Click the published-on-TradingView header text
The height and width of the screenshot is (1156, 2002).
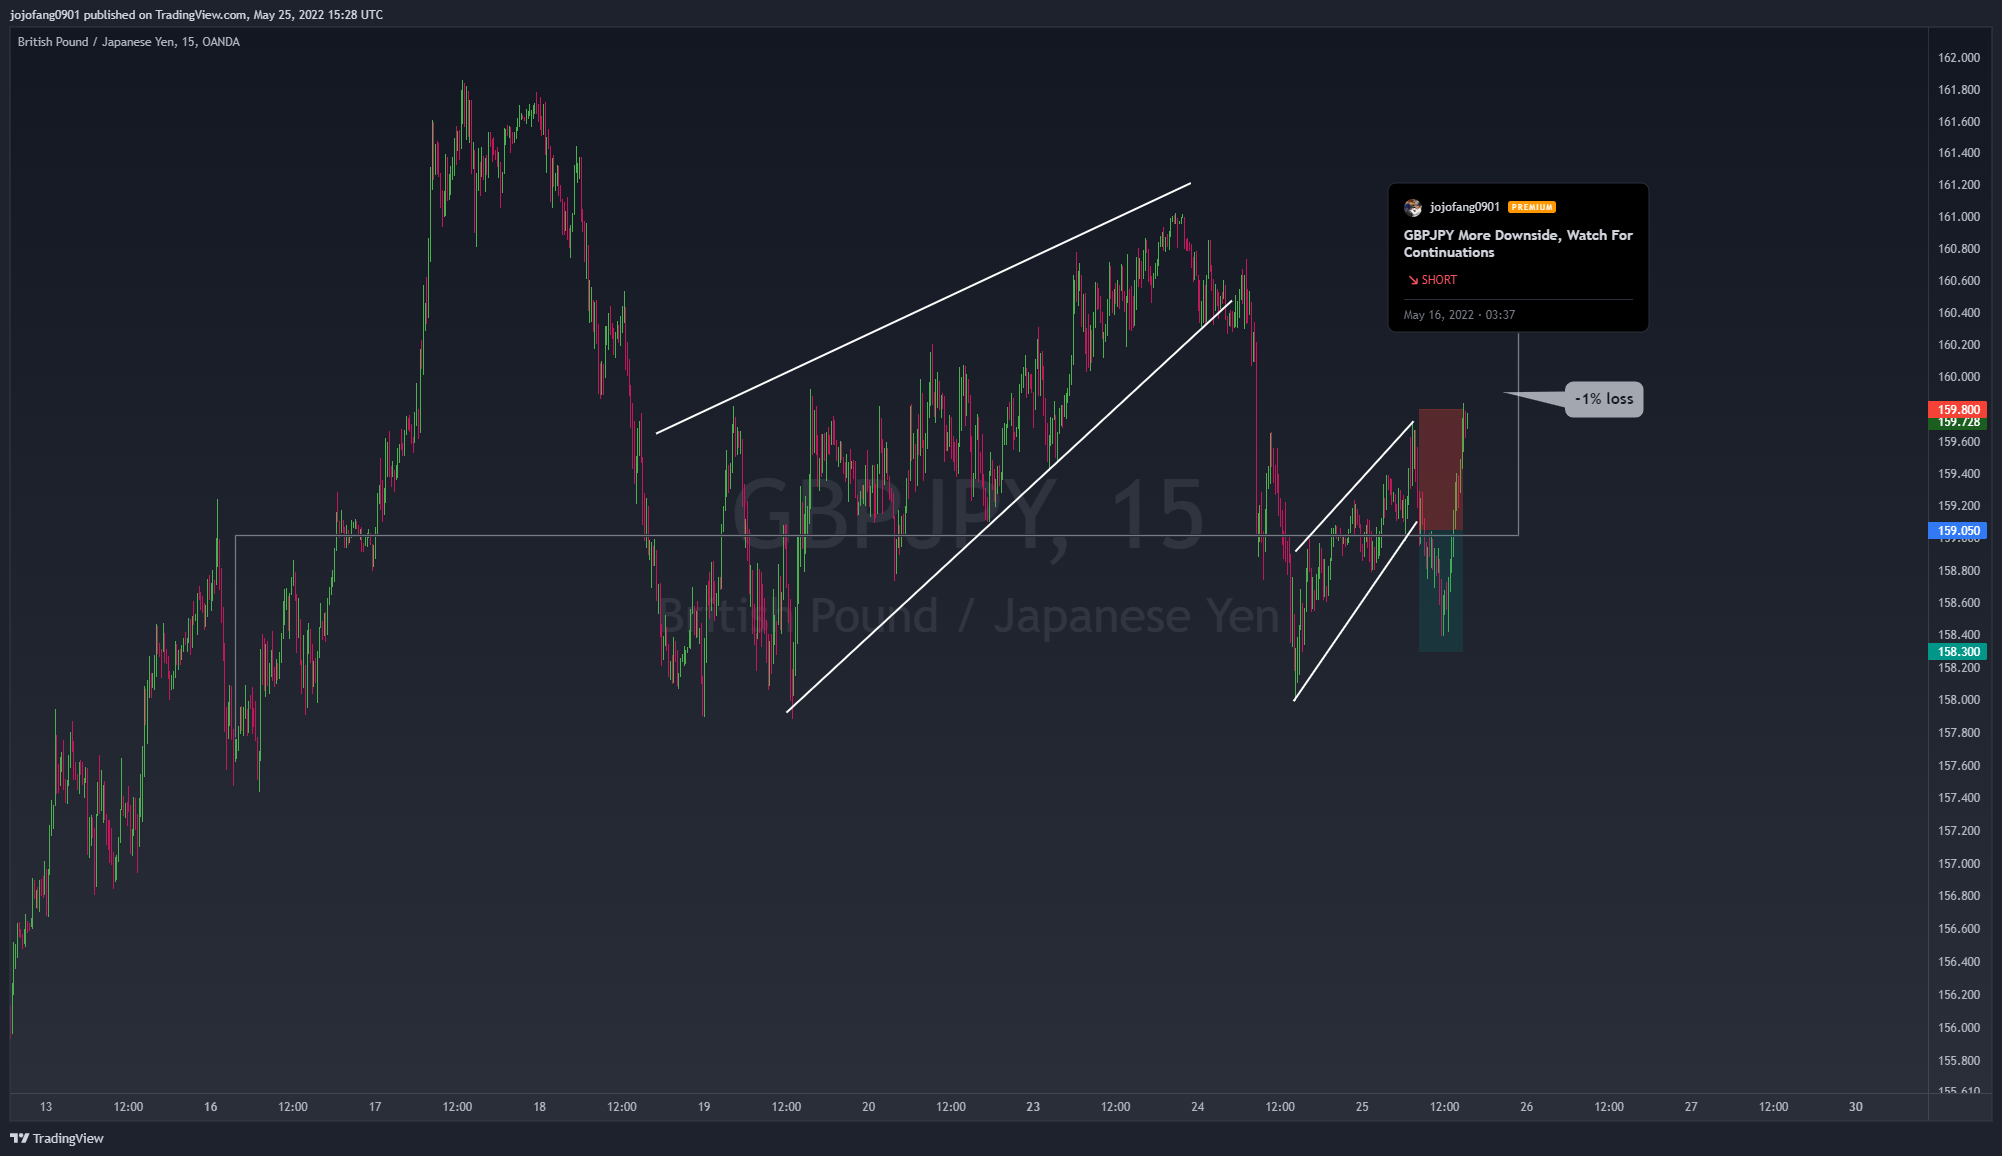pyautogui.click(x=197, y=15)
